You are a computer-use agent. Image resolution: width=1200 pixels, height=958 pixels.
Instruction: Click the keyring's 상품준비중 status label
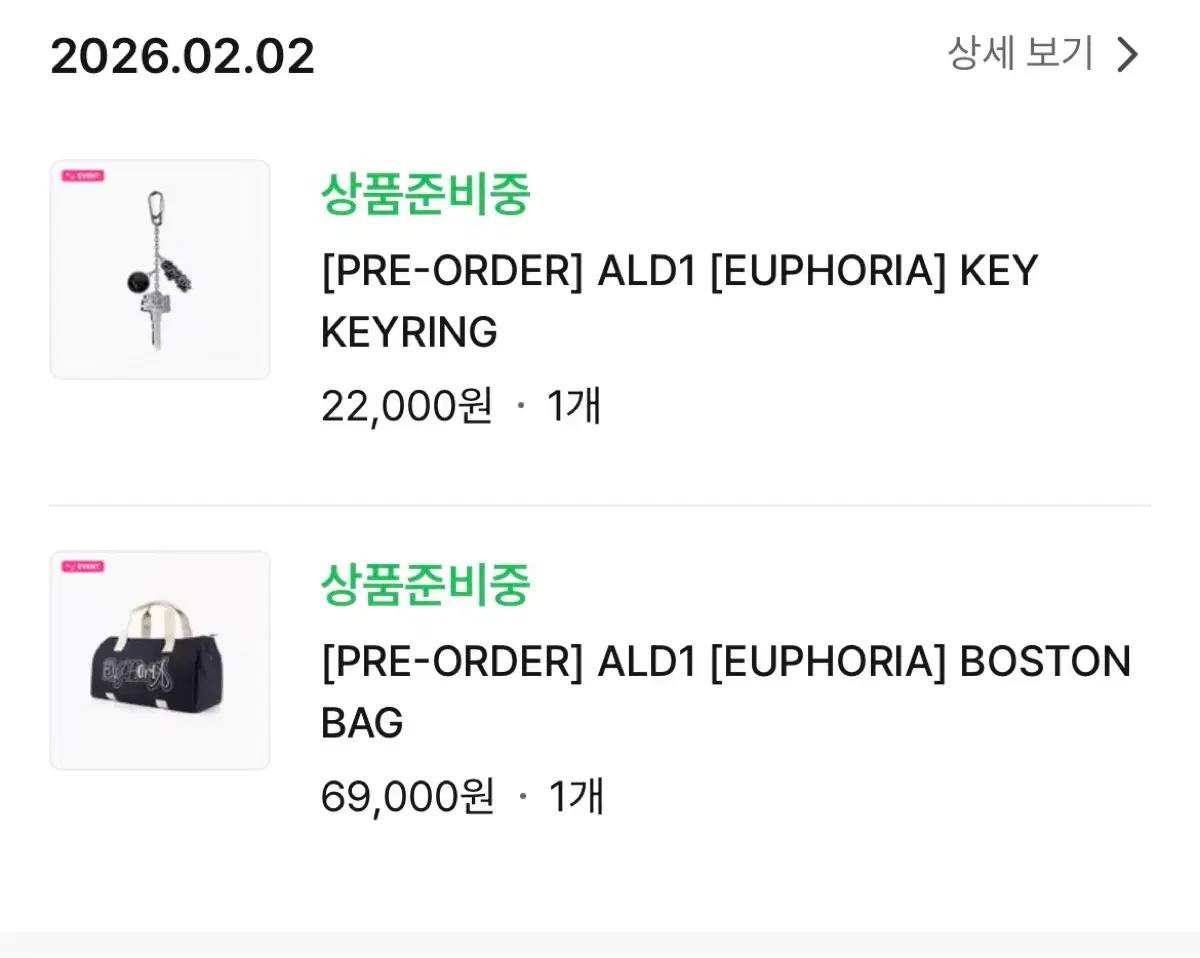425,194
